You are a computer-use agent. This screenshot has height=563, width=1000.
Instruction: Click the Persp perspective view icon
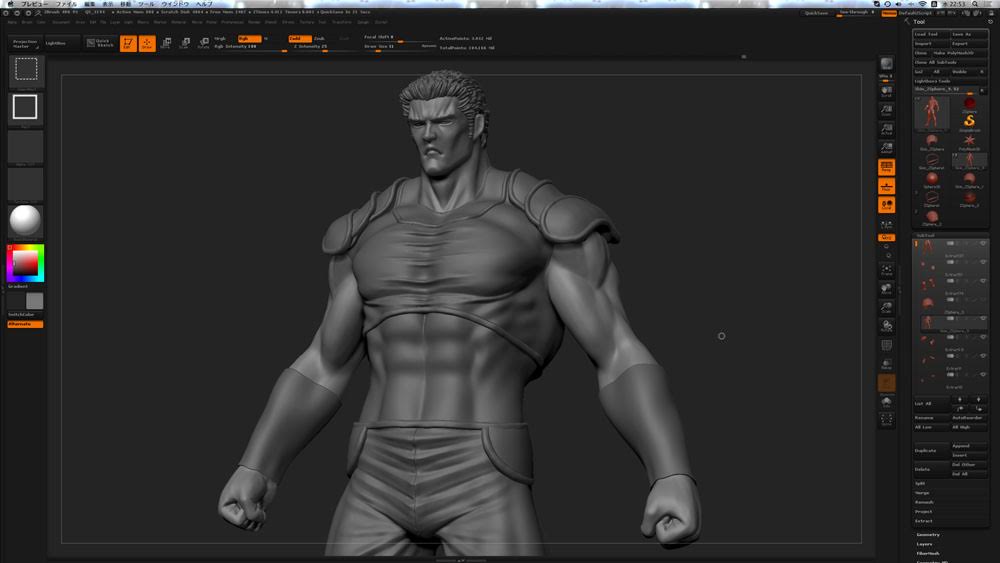(886, 167)
